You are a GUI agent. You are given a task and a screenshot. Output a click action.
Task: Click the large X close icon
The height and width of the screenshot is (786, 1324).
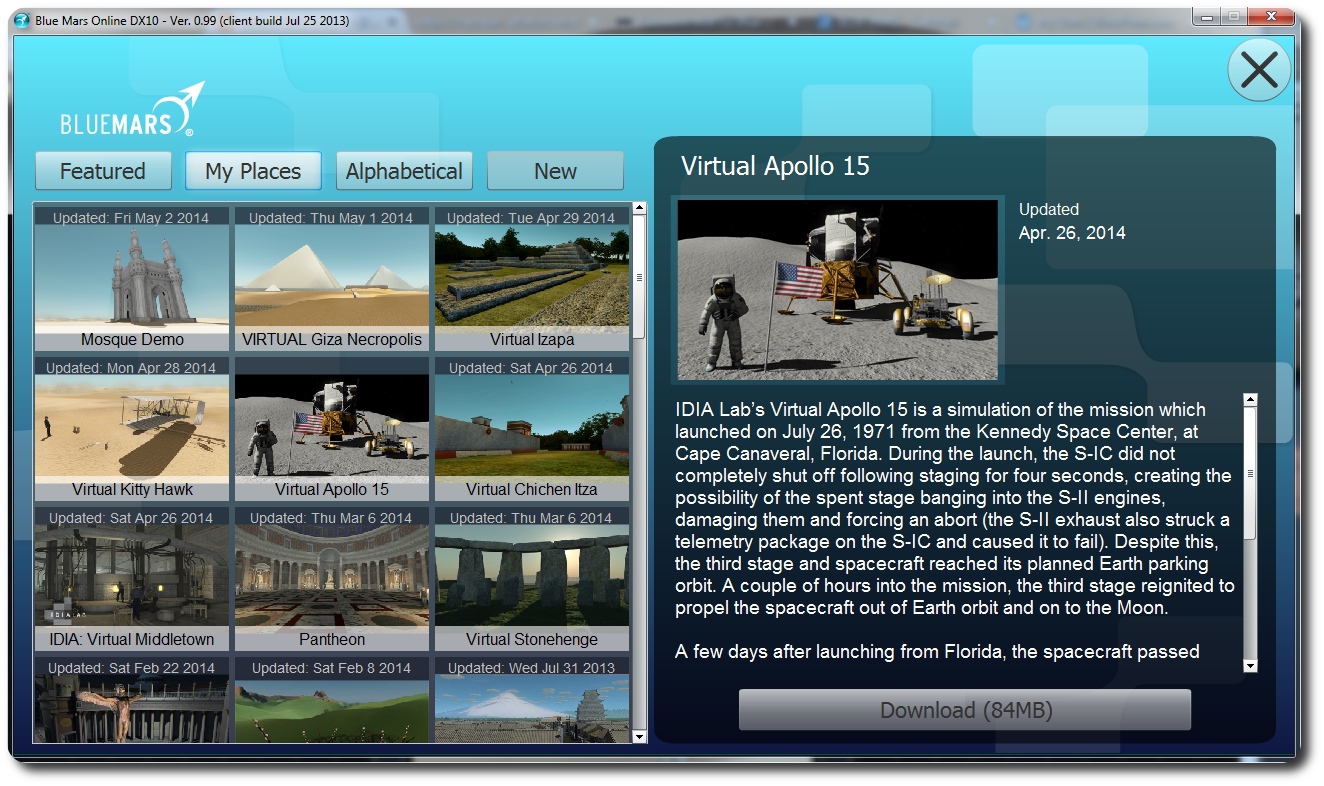pos(1259,70)
